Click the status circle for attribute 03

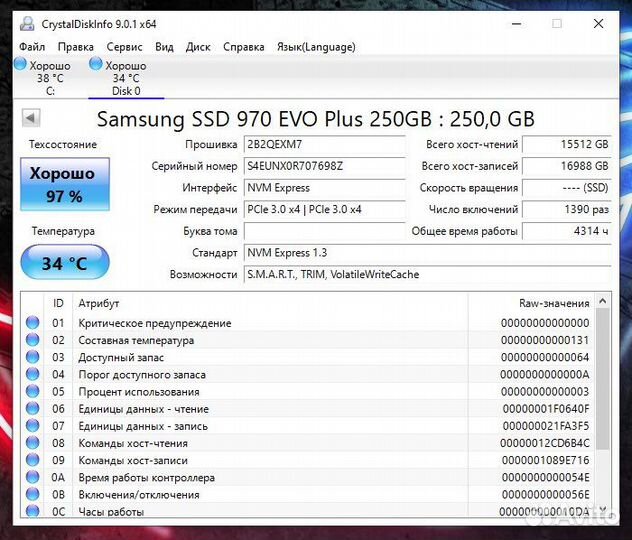33,357
